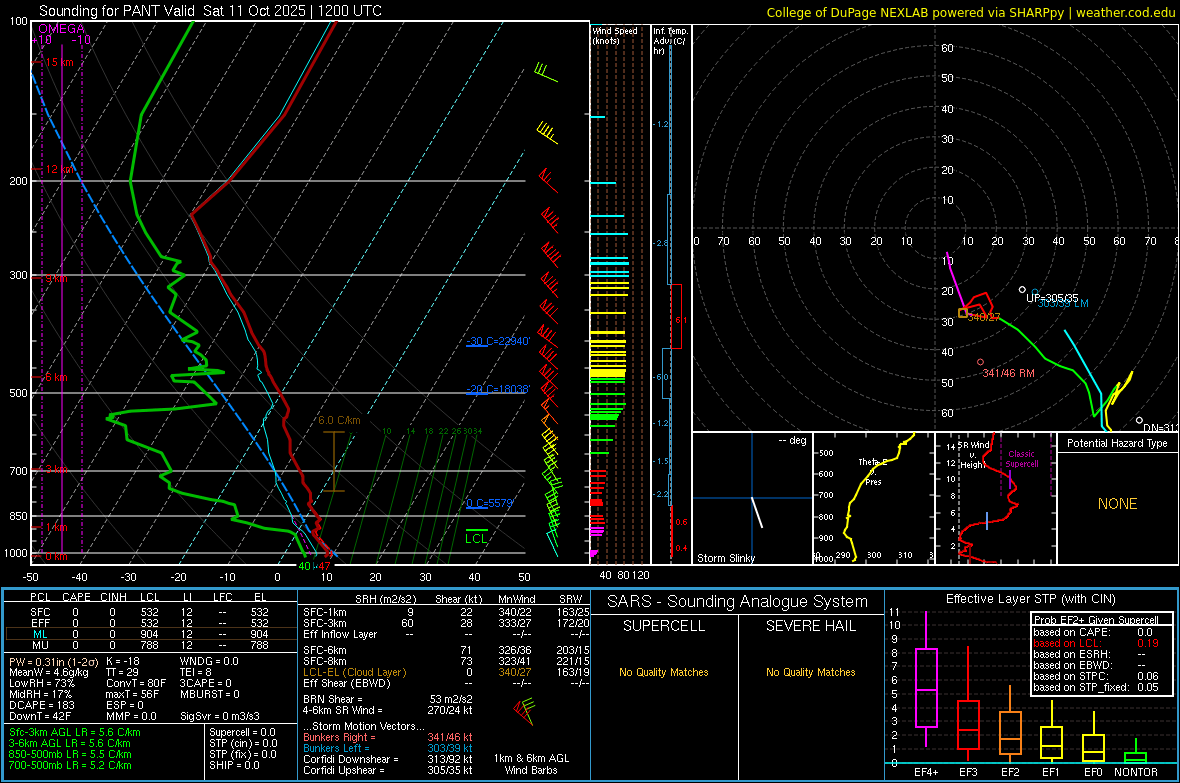This screenshot has width=1180, height=783.
Task: Click the OMEGA label on the skew-T
Action: point(61,29)
